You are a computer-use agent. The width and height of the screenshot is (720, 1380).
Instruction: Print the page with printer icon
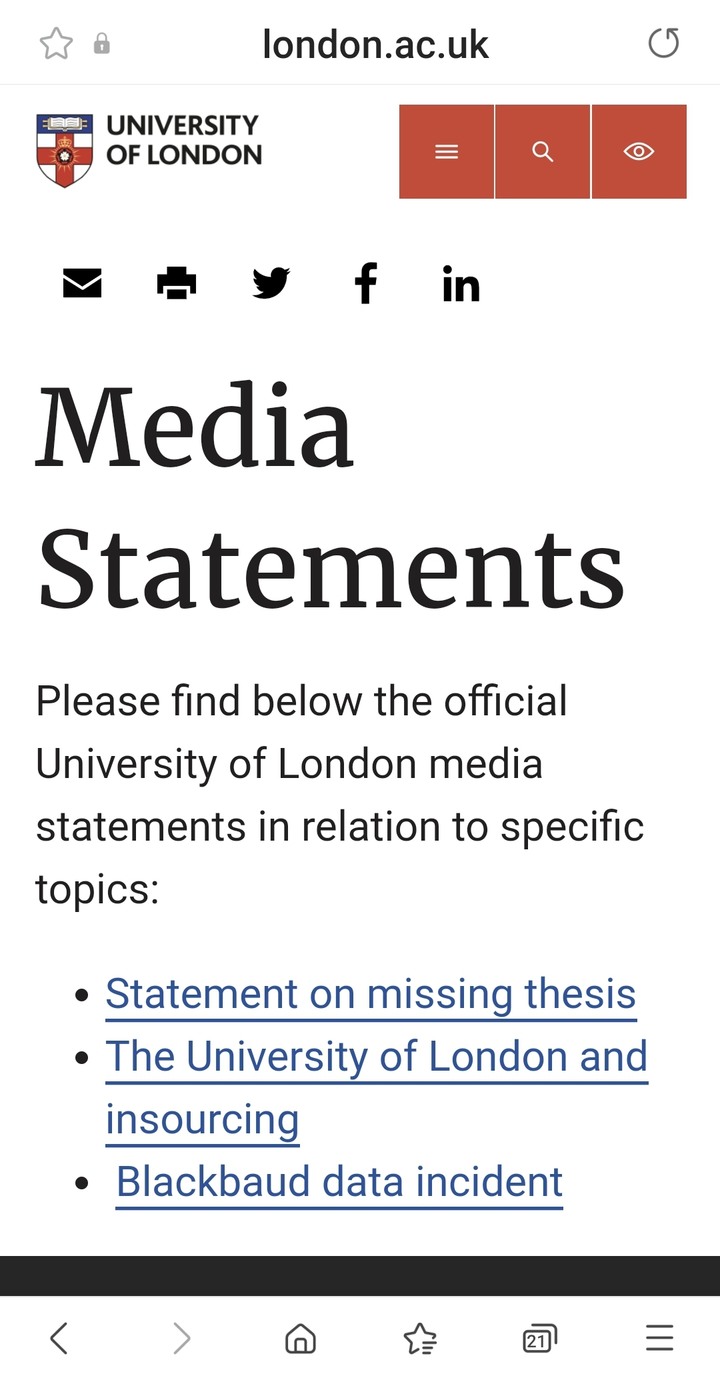[x=177, y=284]
